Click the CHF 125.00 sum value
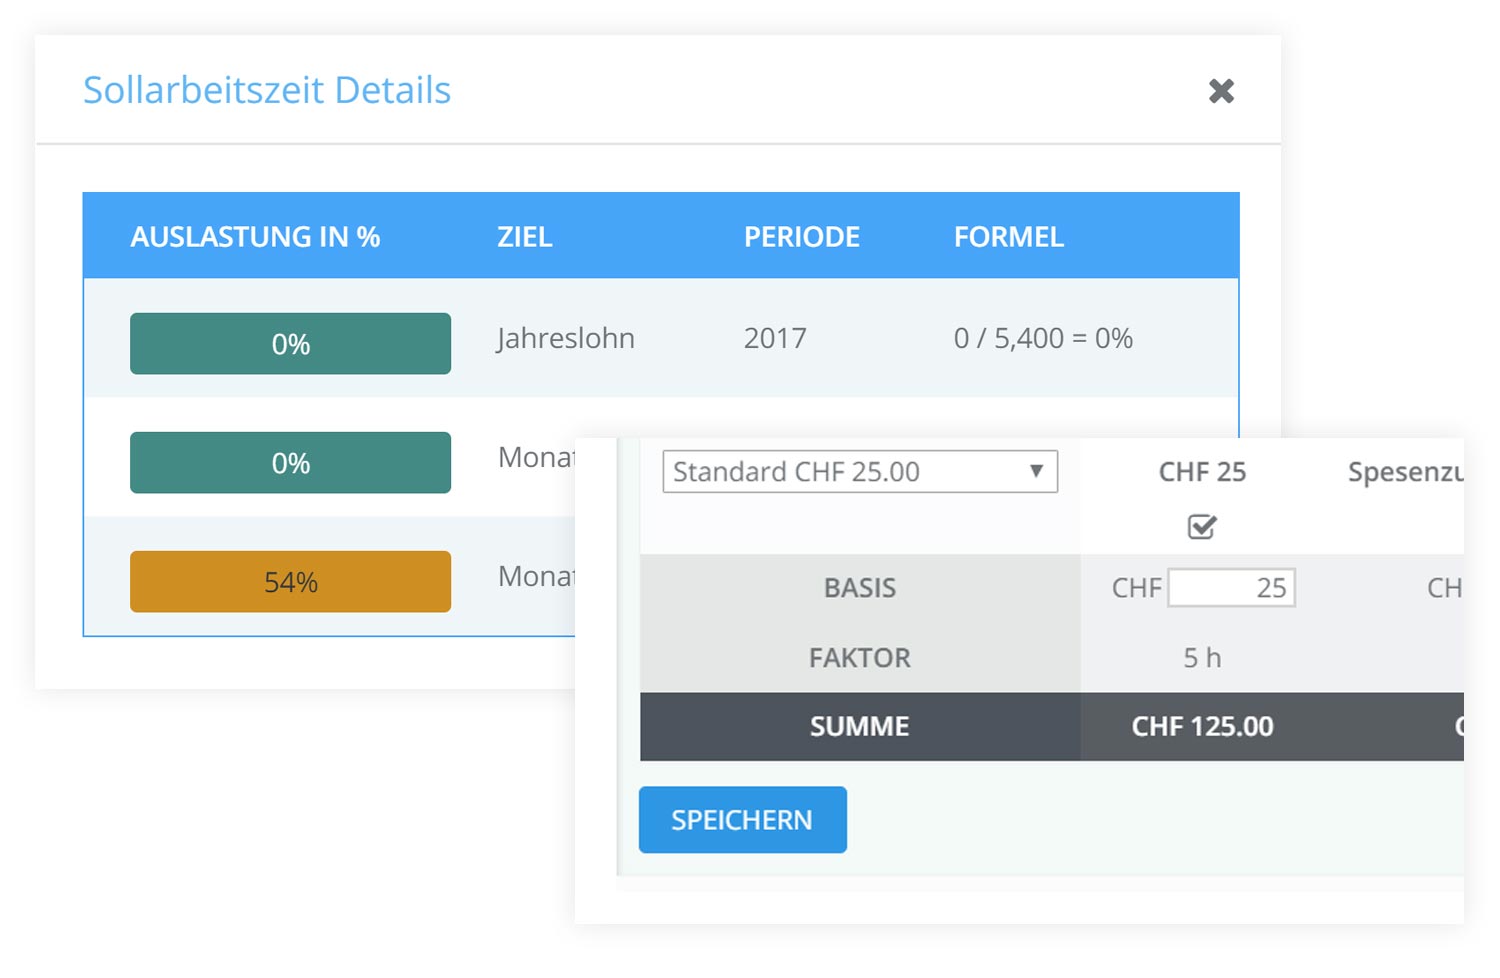The image size is (1500, 978). (1202, 727)
